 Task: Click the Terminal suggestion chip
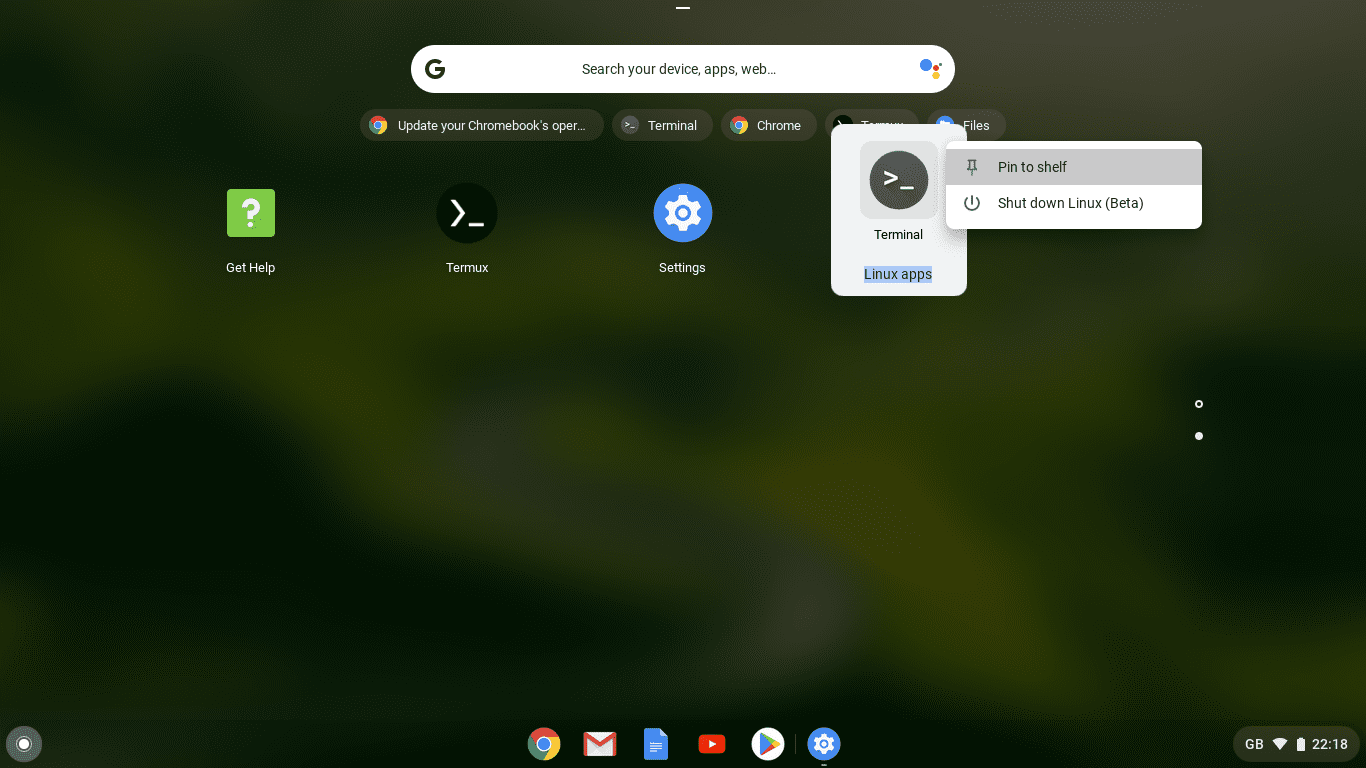(x=662, y=125)
